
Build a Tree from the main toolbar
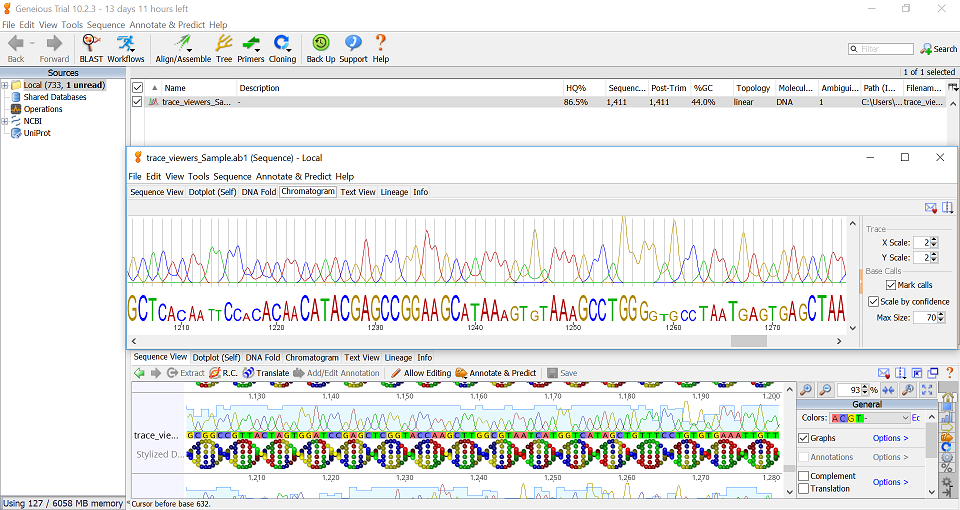pyautogui.click(x=224, y=48)
